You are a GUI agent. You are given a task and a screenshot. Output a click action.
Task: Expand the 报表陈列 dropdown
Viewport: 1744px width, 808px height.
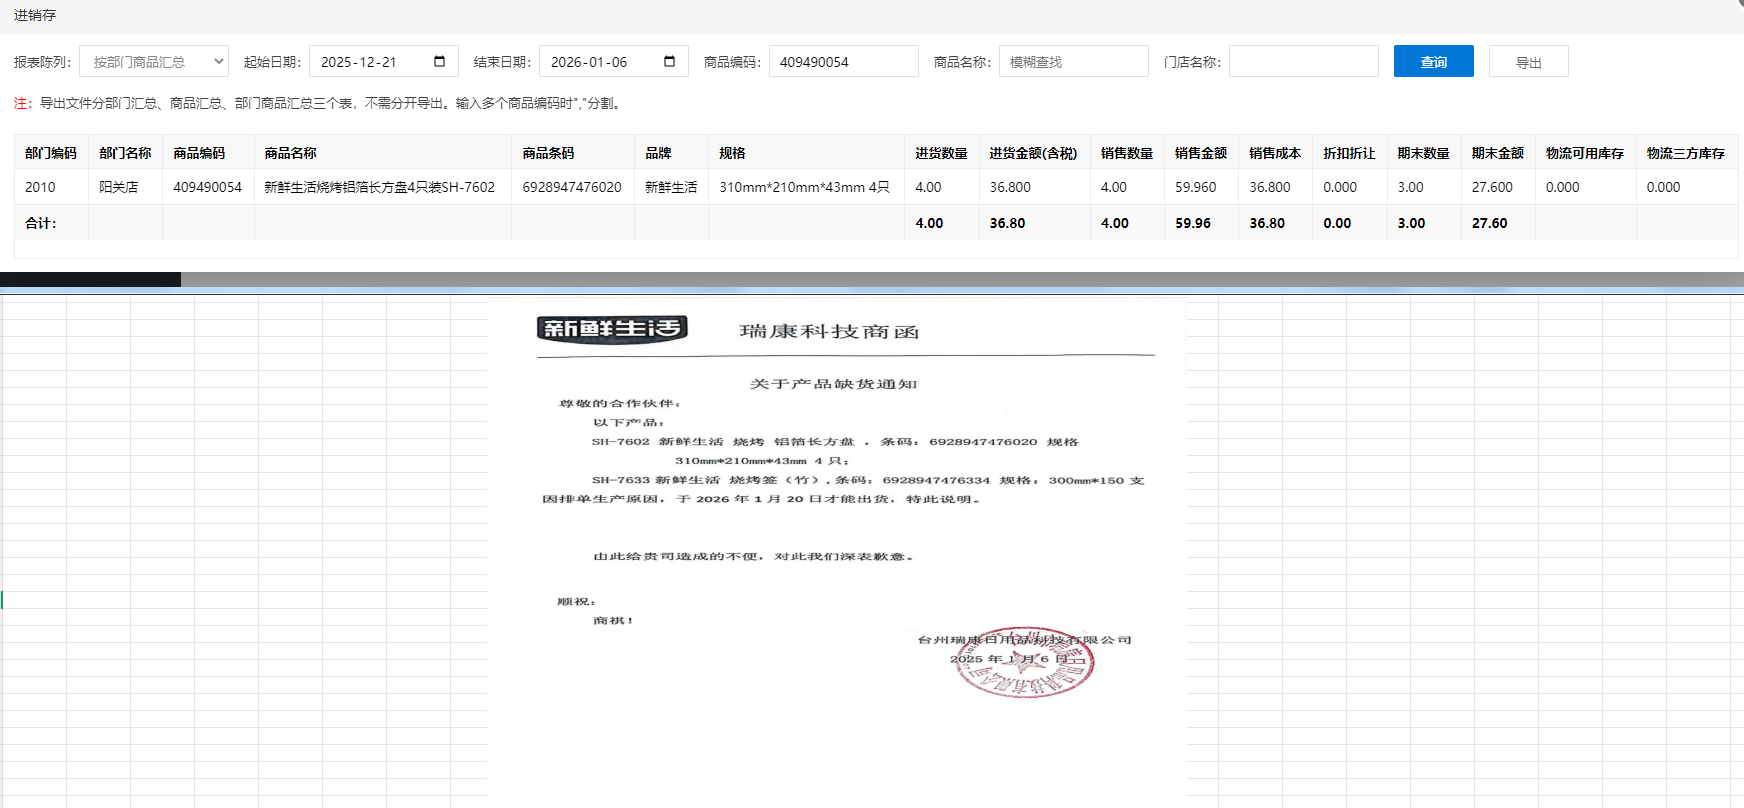tap(154, 61)
